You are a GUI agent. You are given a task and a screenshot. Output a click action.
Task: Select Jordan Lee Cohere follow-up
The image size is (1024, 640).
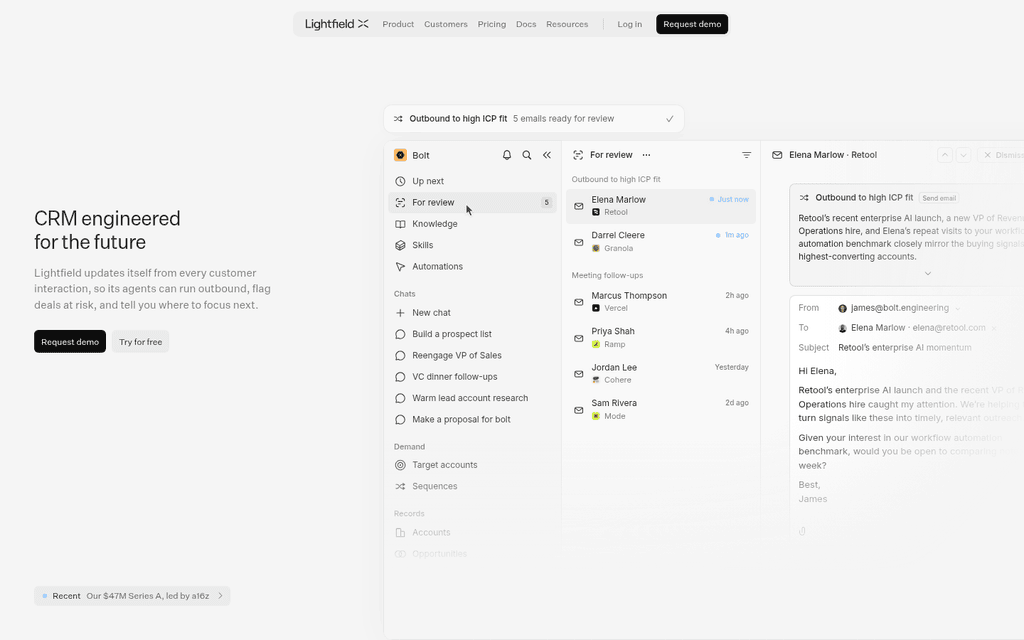(x=661, y=374)
